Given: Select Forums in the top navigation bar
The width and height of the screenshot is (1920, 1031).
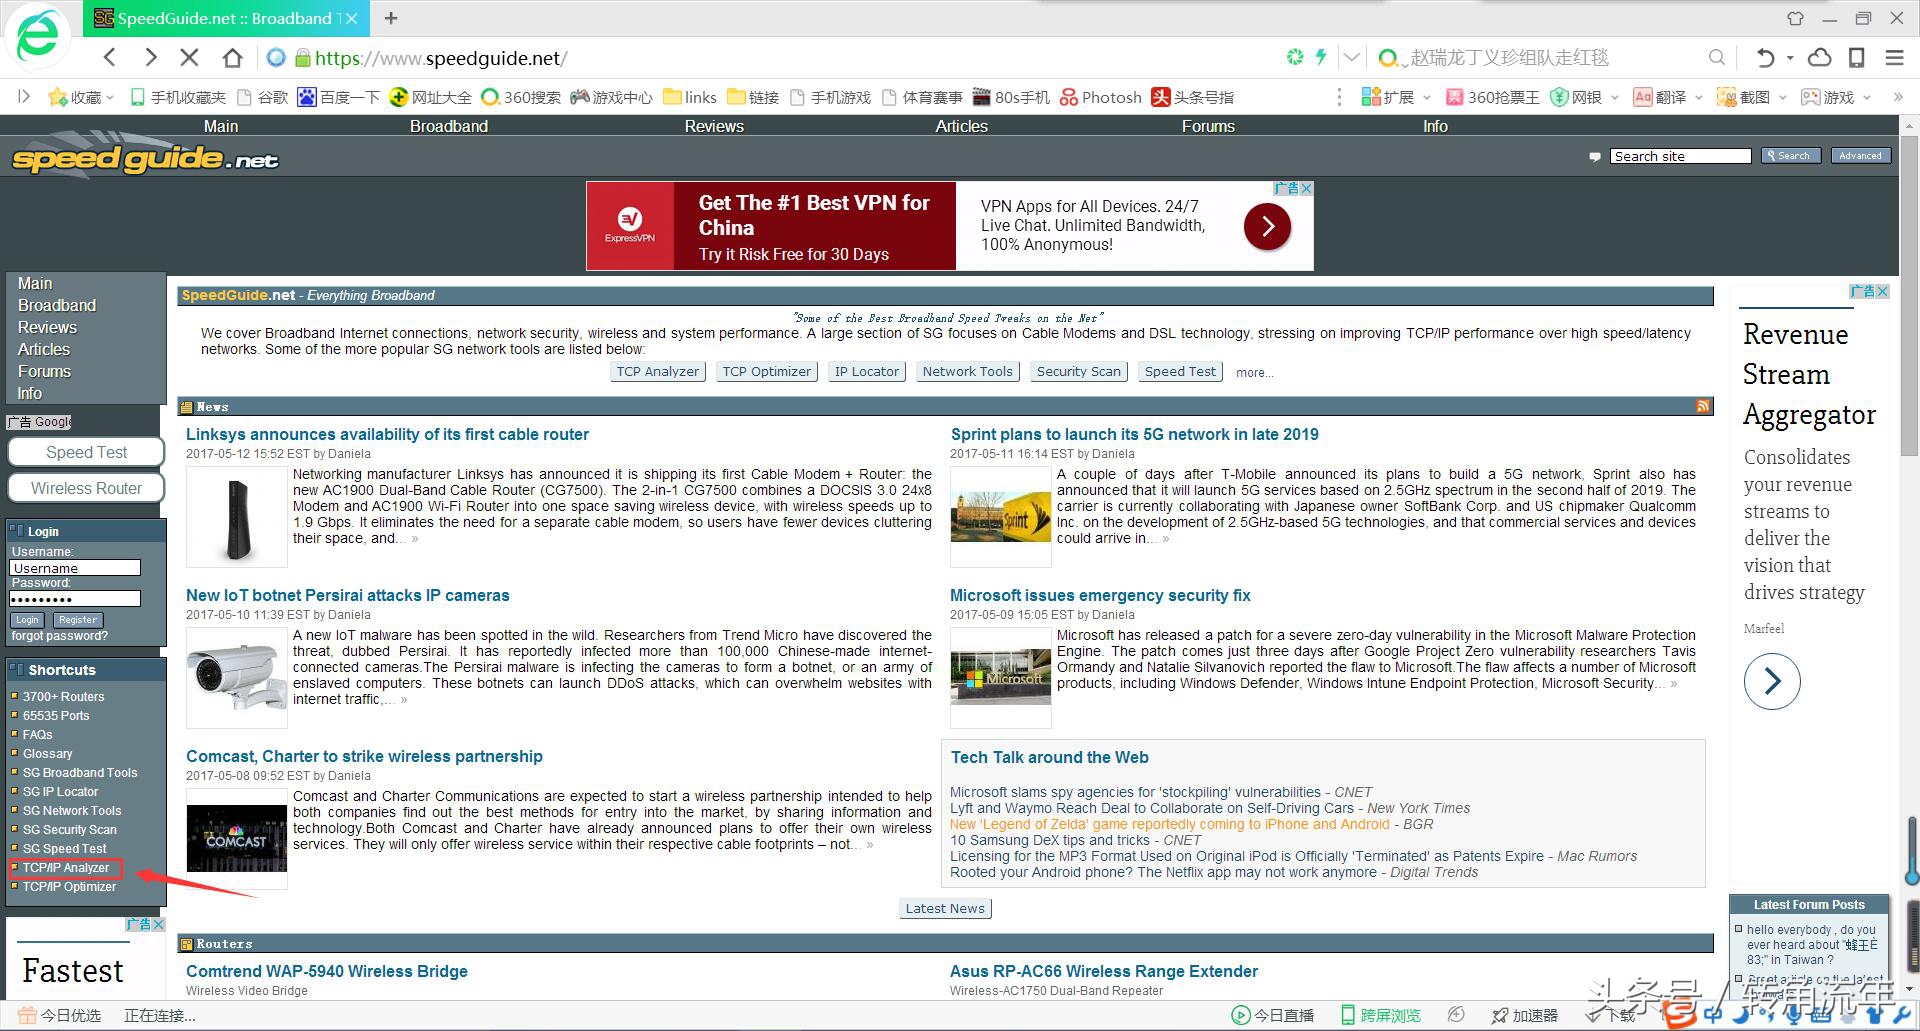Looking at the screenshot, I should [x=1208, y=126].
